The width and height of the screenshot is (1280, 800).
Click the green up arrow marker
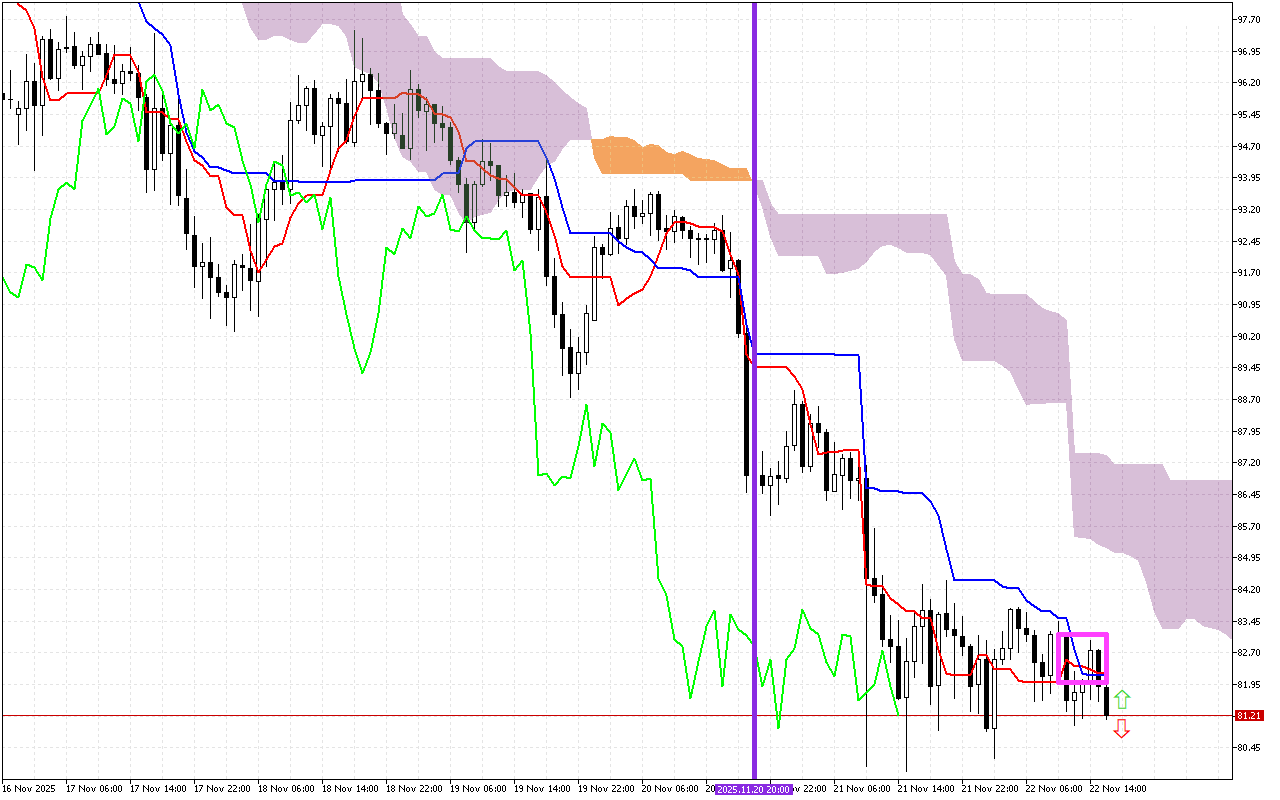[1122, 699]
